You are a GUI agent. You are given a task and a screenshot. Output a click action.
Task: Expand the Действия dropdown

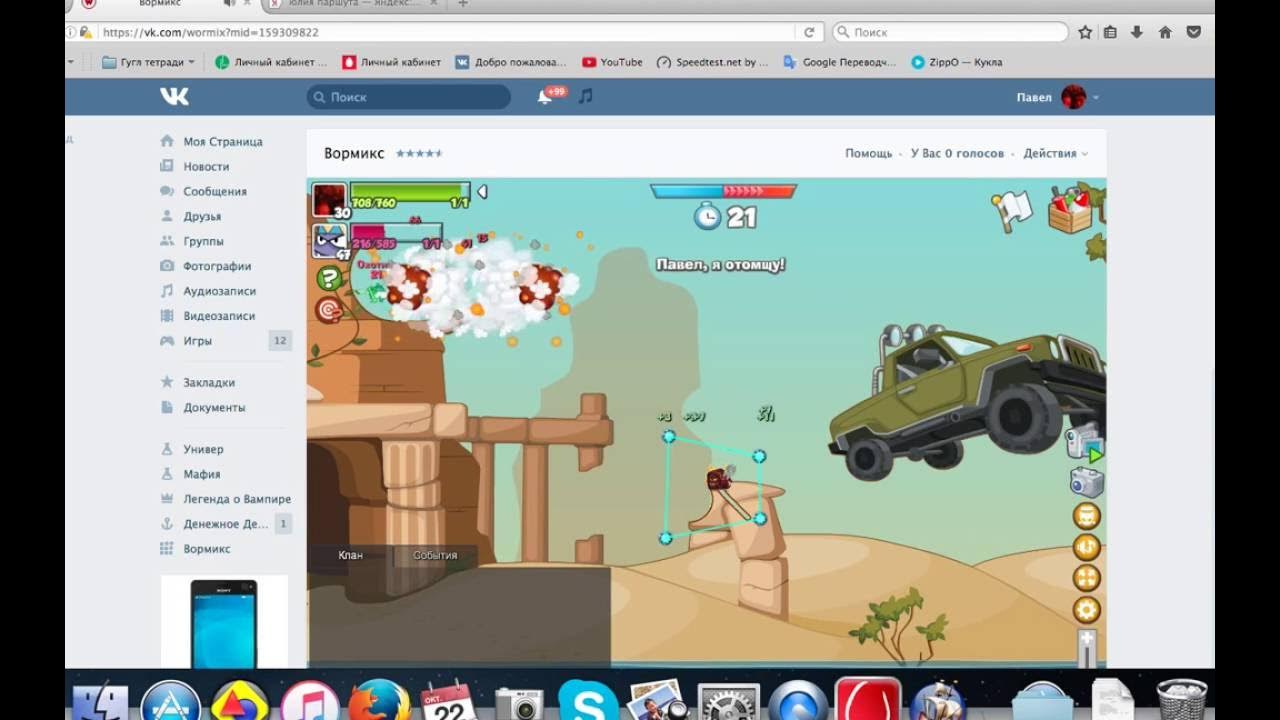[1055, 154]
